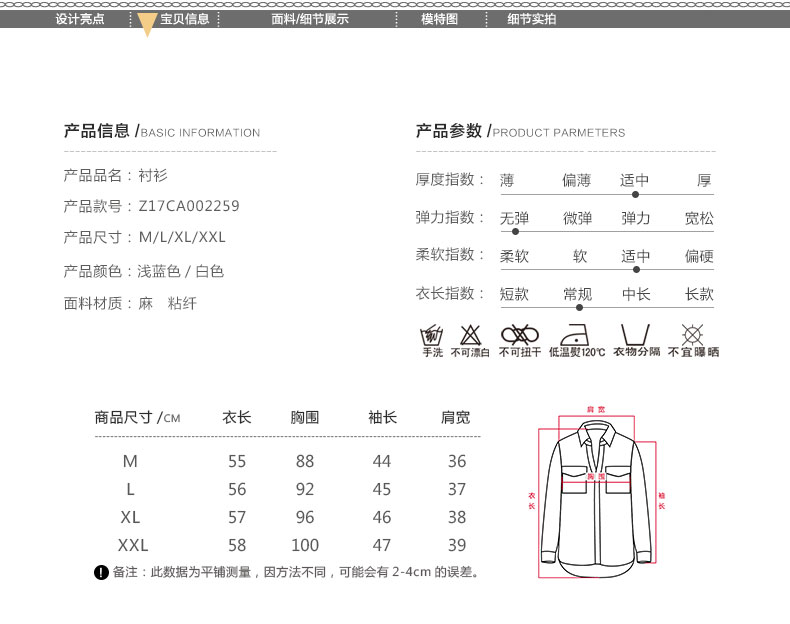Image resolution: width=790 pixels, height=624 pixels.
Task: Click the do-not-bleach icon
Action: pyautogui.click(x=470, y=335)
